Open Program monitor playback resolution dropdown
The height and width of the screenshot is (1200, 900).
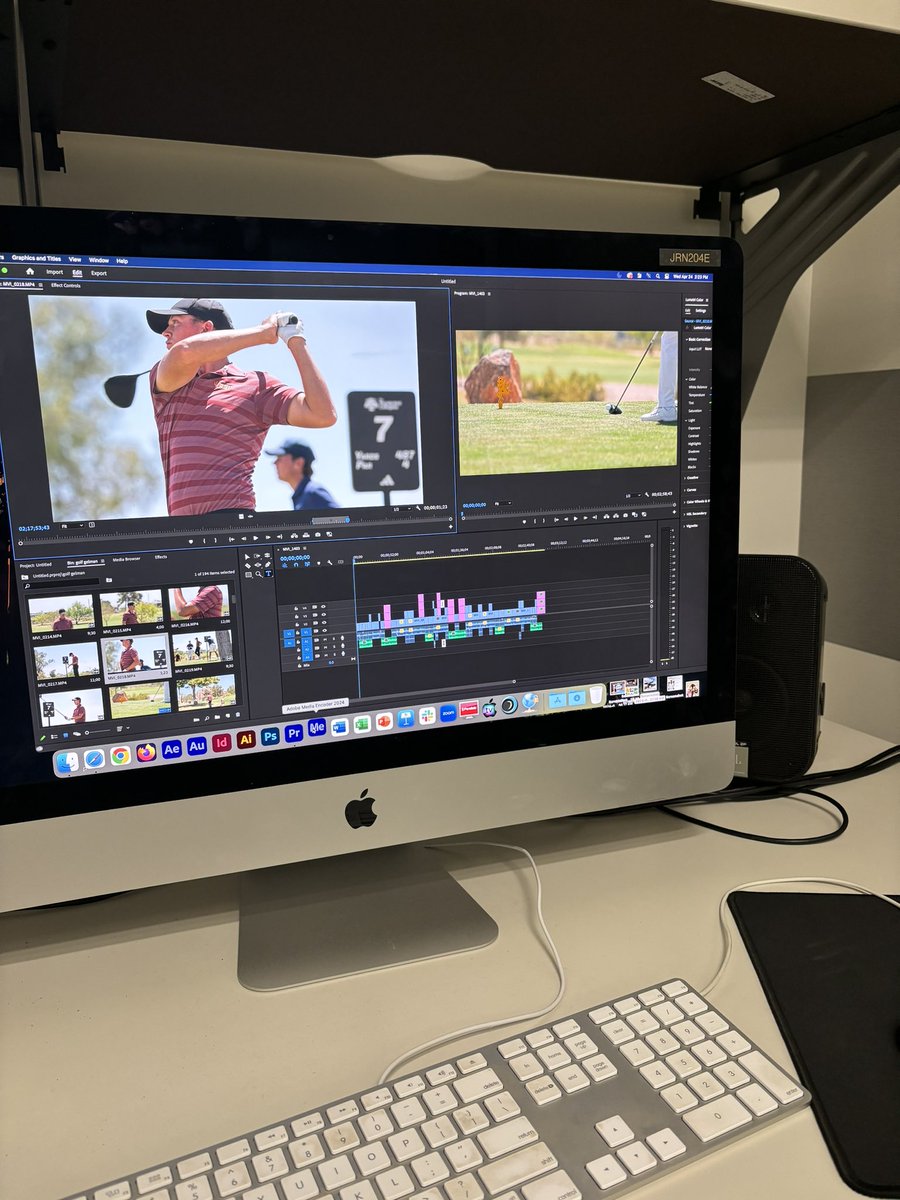pyautogui.click(x=633, y=495)
